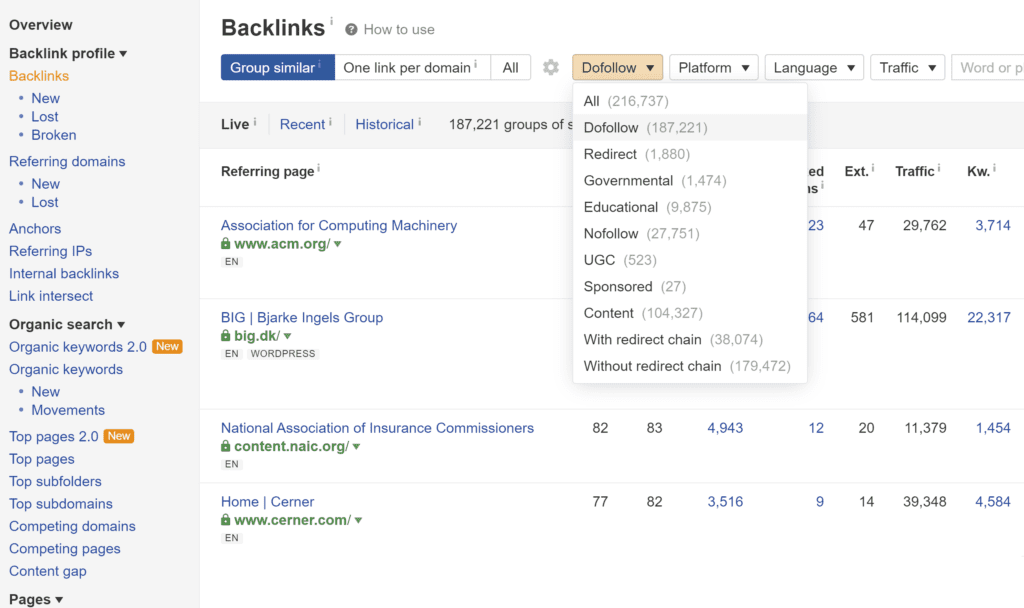The width and height of the screenshot is (1024, 608).
Task: Select One link per domain mode
Action: [x=412, y=67]
